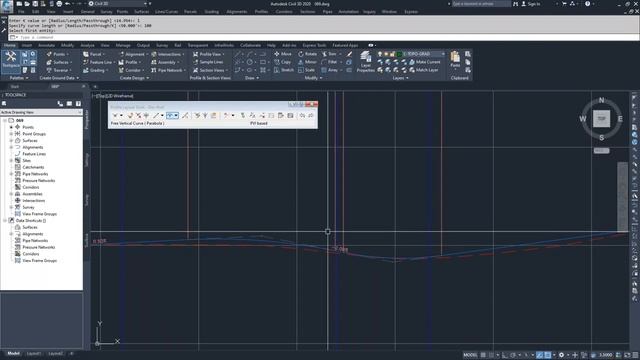Click the Profile View tool
The image size is (640, 360).
pos(208,54)
